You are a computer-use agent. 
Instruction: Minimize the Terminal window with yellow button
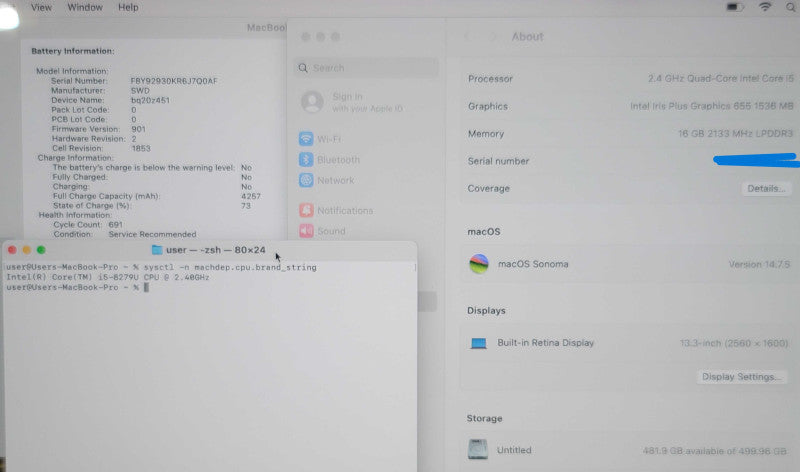(27, 250)
